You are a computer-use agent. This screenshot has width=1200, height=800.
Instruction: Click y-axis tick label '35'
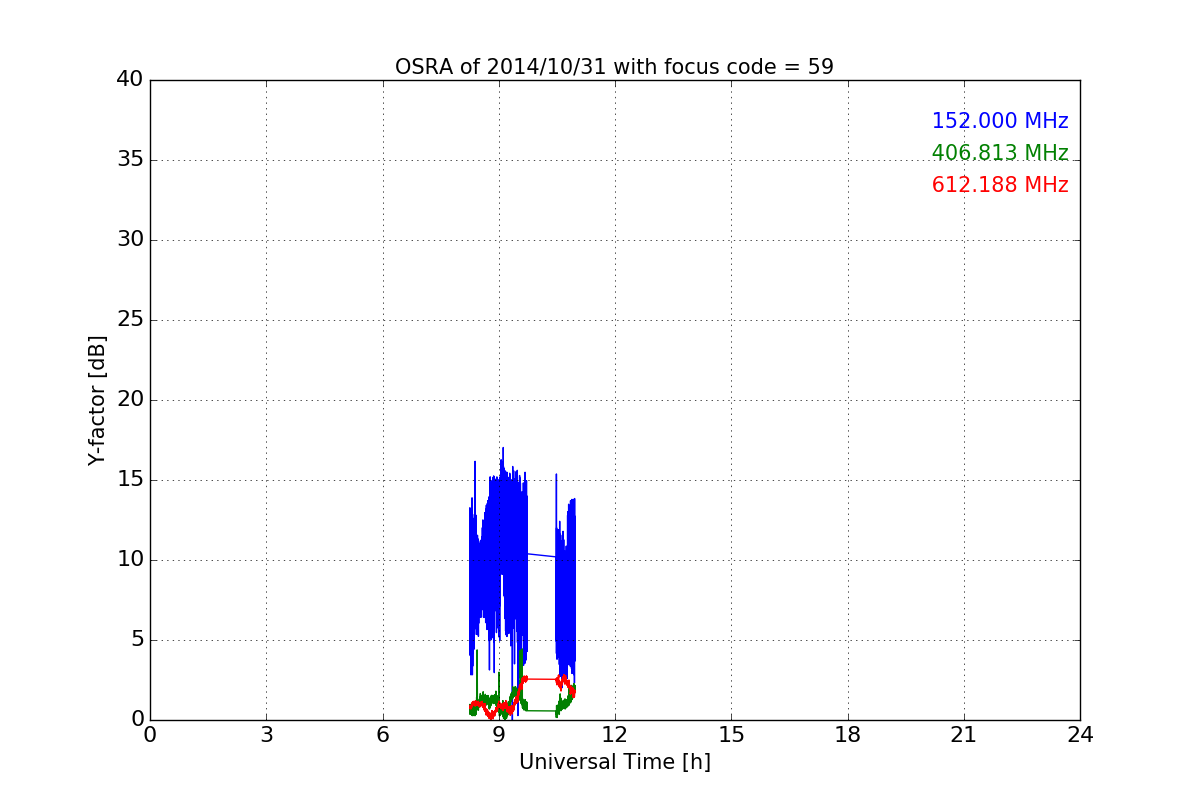click(x=129, y=160)
